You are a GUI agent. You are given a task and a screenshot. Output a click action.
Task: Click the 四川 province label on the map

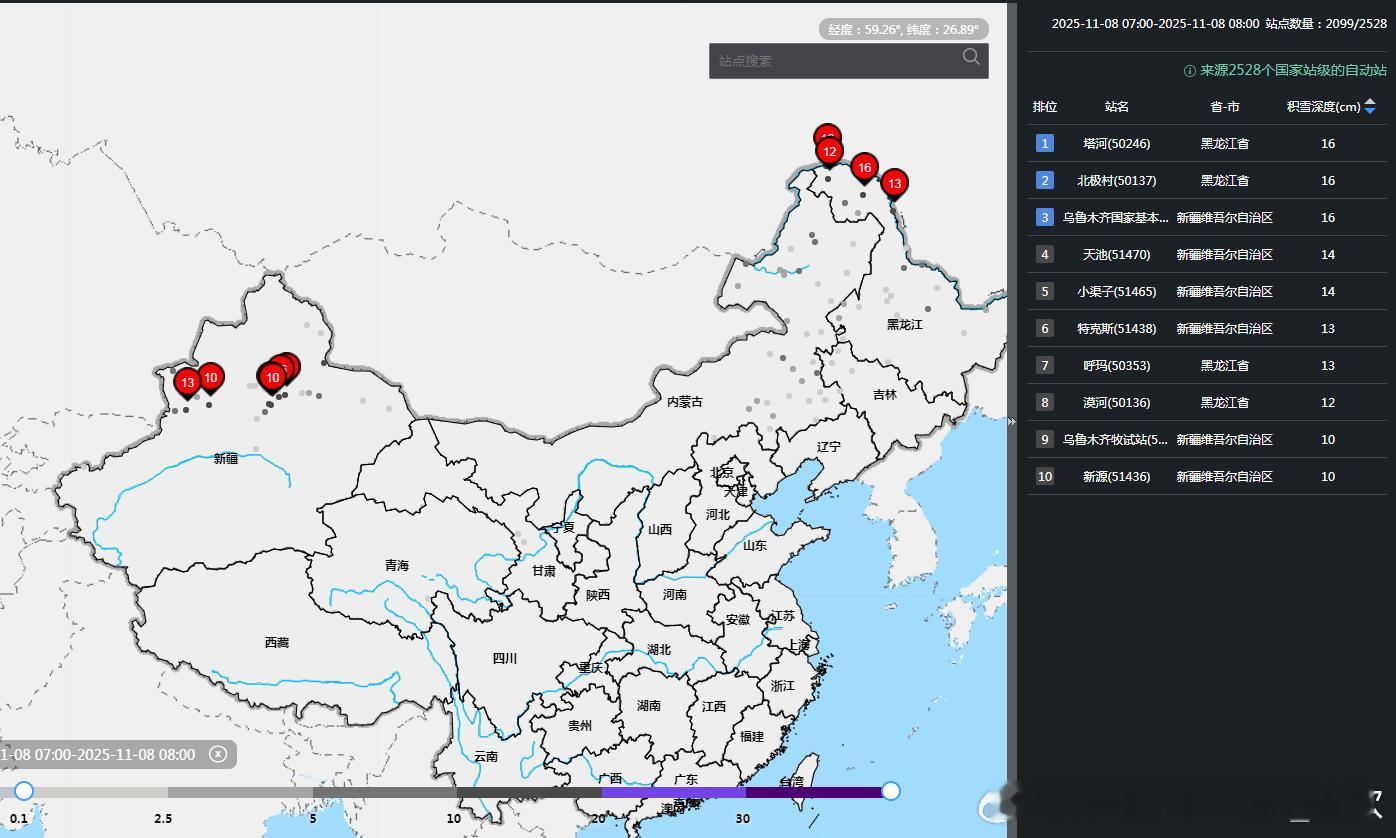tap(505, 659)
